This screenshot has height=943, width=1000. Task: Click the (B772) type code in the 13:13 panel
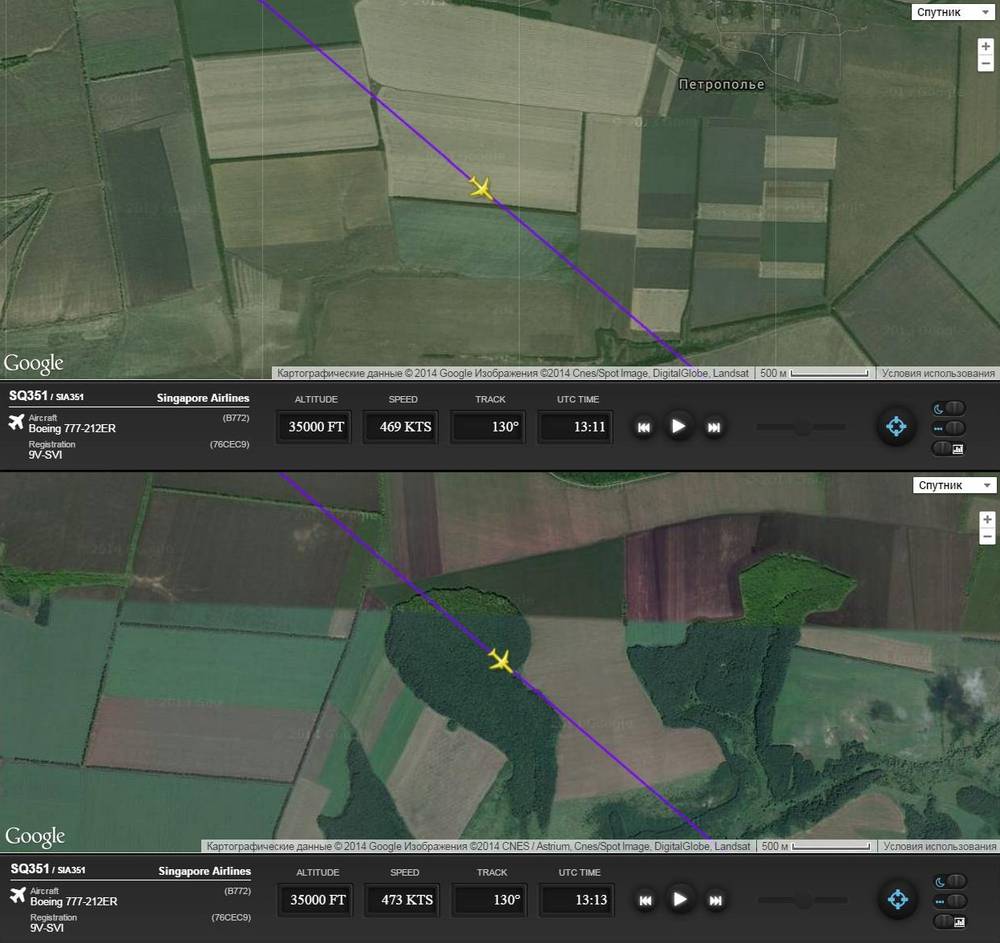238,891
